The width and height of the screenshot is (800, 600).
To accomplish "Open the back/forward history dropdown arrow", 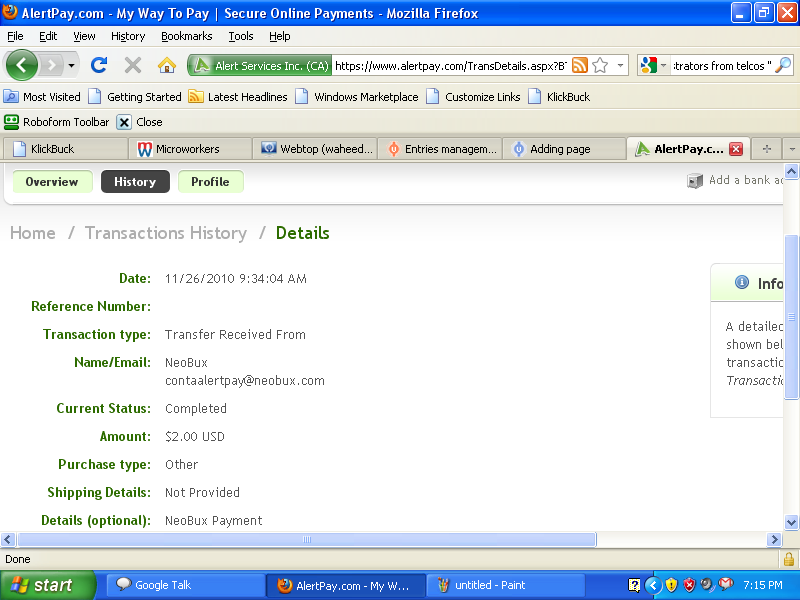I will 71,65.
